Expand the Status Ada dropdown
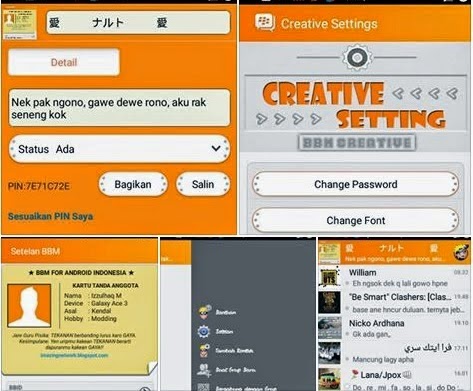This screenshot has height=391, width=473. click(x=119, y=149)
